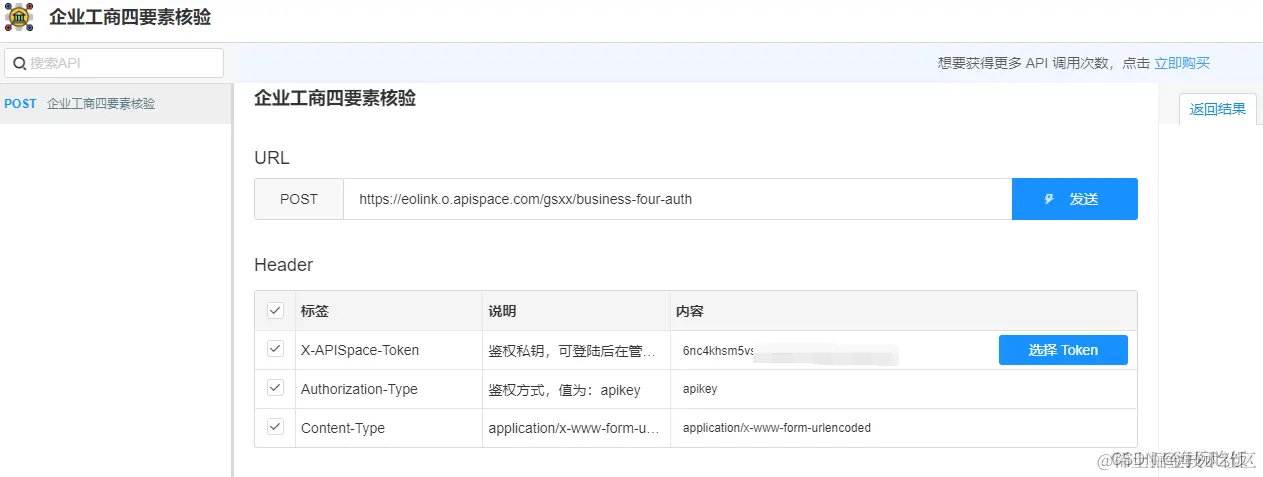The image size is (1263, 477).
Task: Toggle the select-all checkbox in the table header
Action: click(x=275, y=311)
